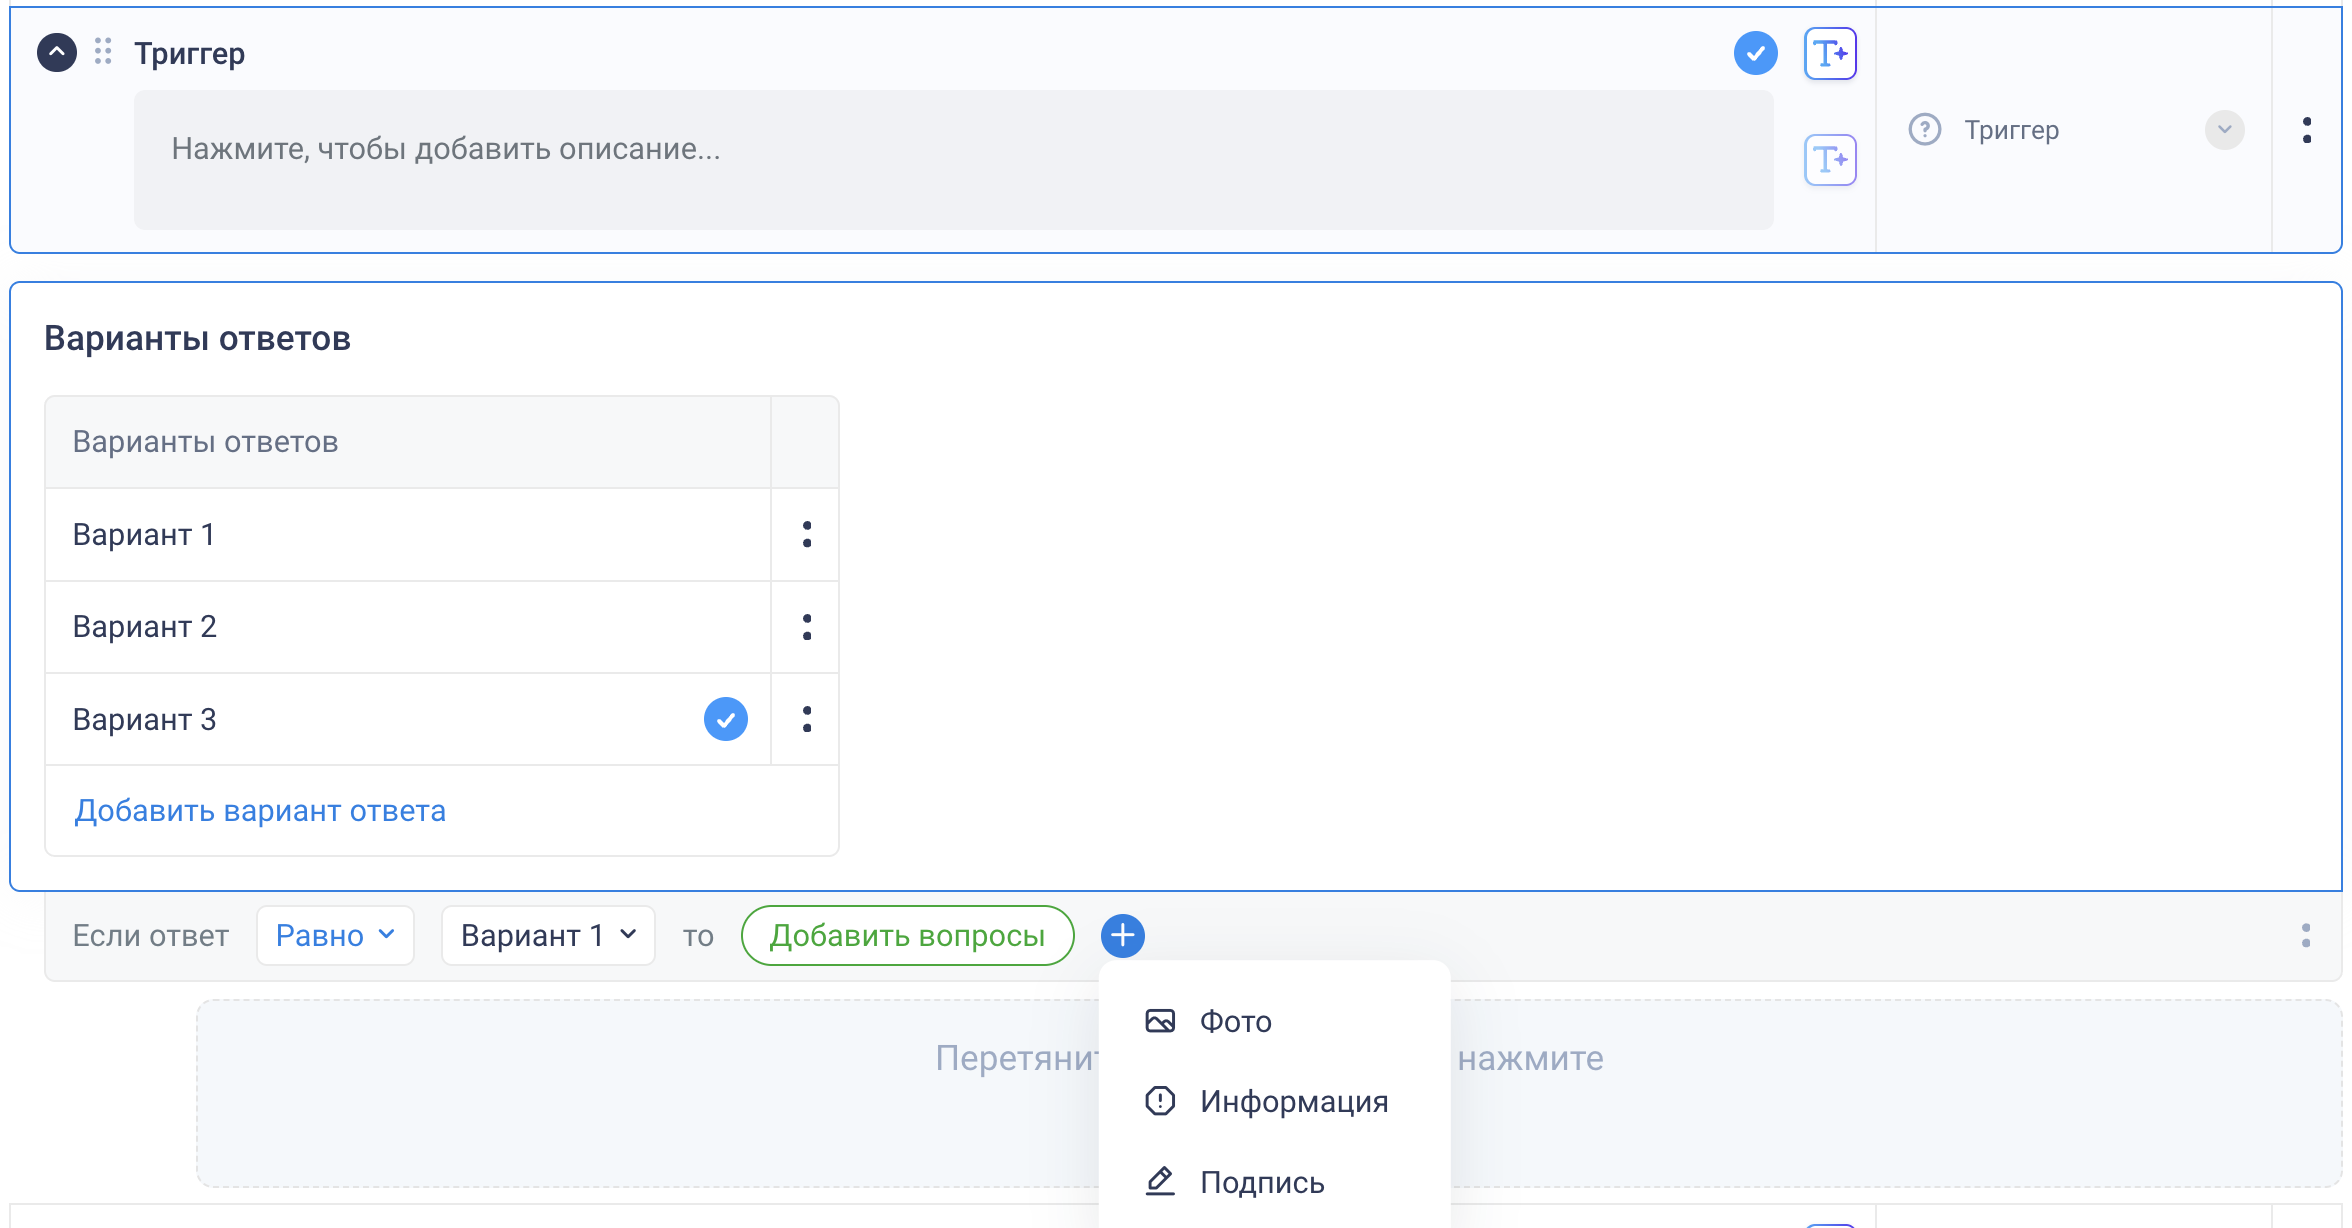Click the add-text icon beside Триггер title

[1829, 53]
